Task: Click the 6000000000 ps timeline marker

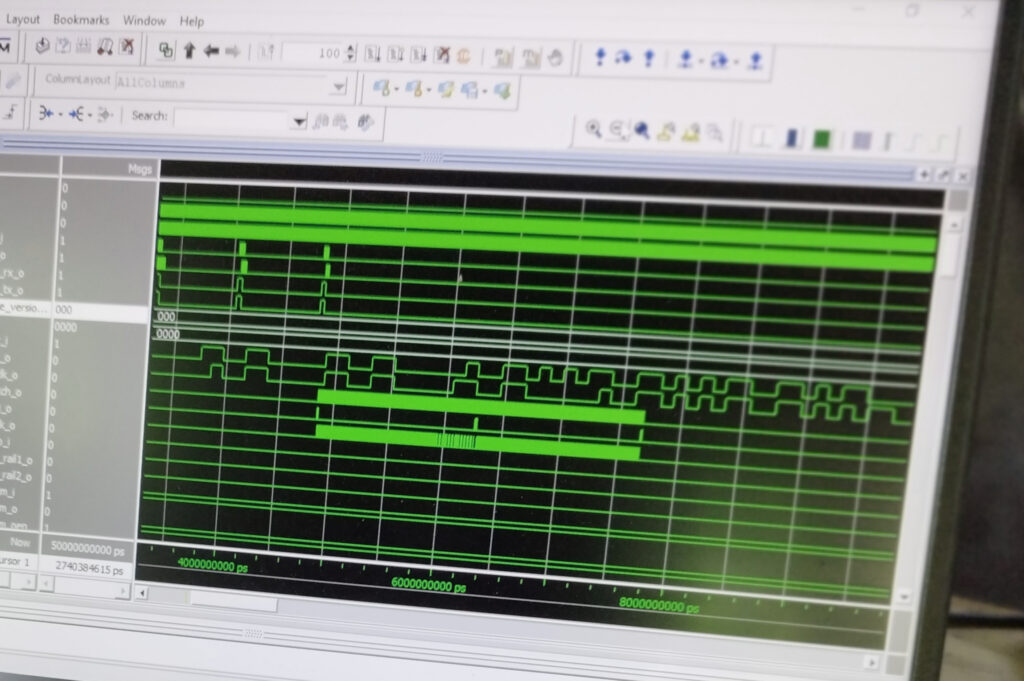Action: (x=428, y=585)
